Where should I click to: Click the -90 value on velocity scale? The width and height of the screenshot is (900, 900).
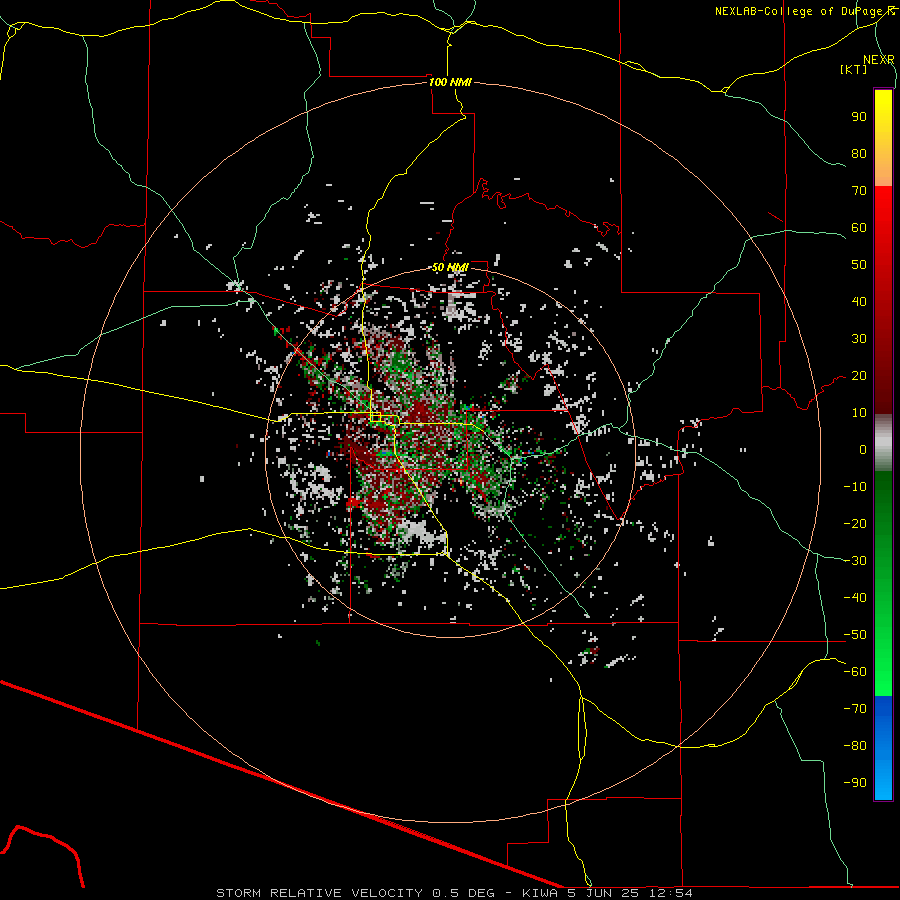pyautogui.click(x=855, y=783)
